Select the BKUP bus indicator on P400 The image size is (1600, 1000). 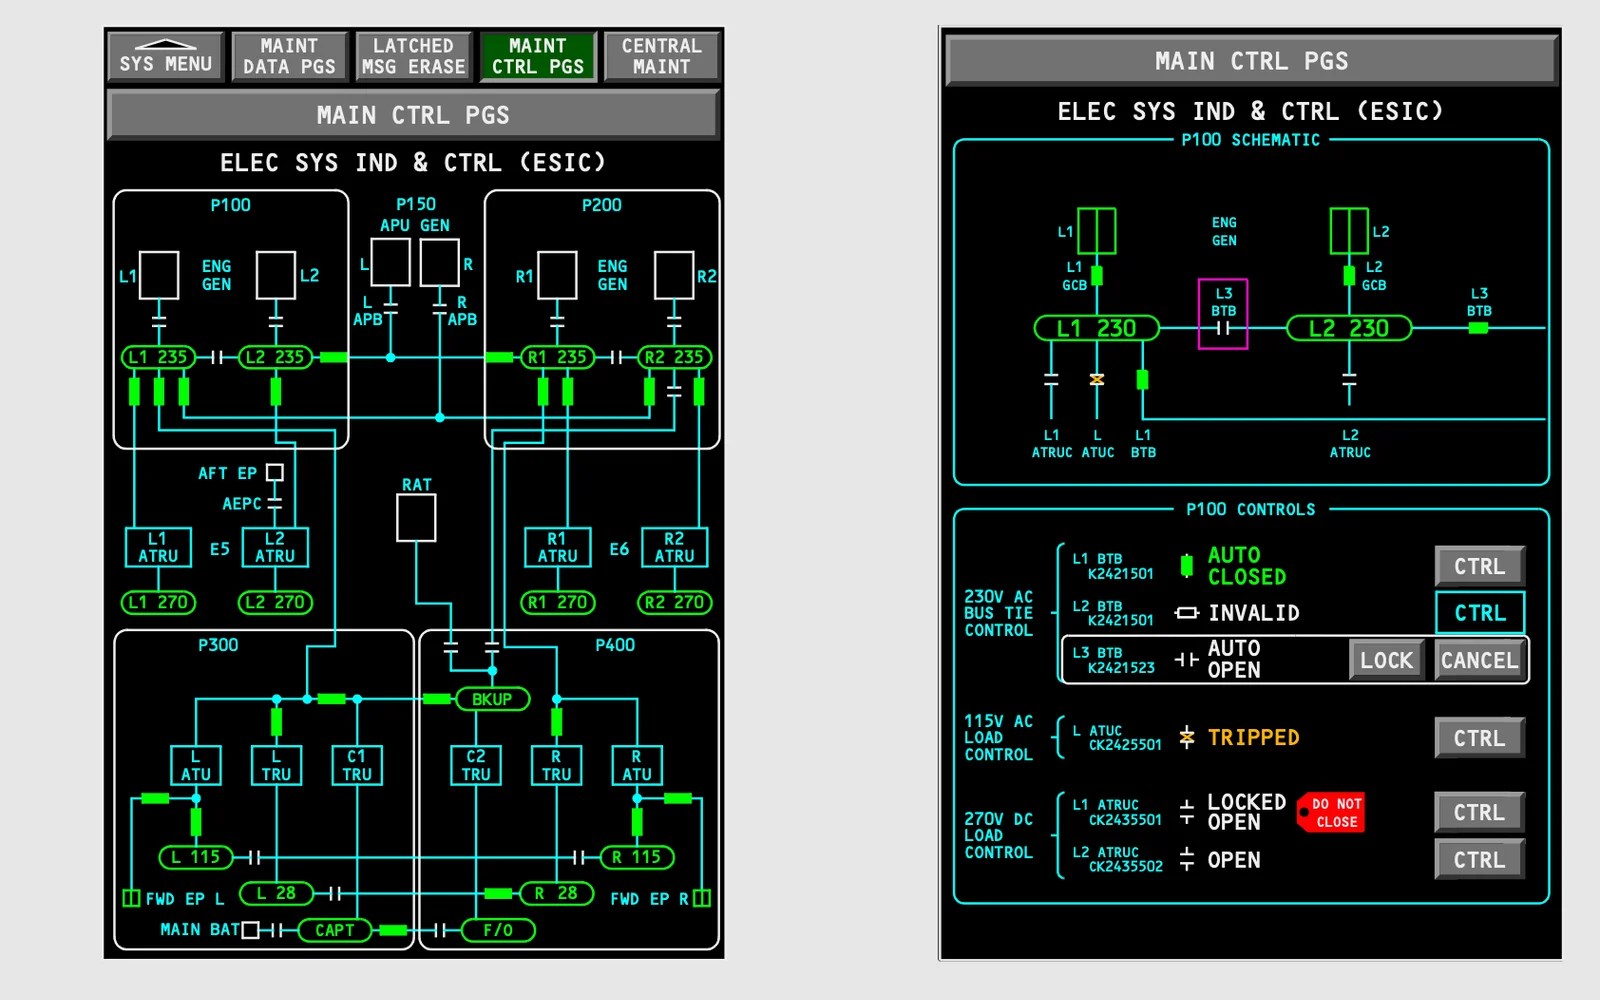coord(493,699)
